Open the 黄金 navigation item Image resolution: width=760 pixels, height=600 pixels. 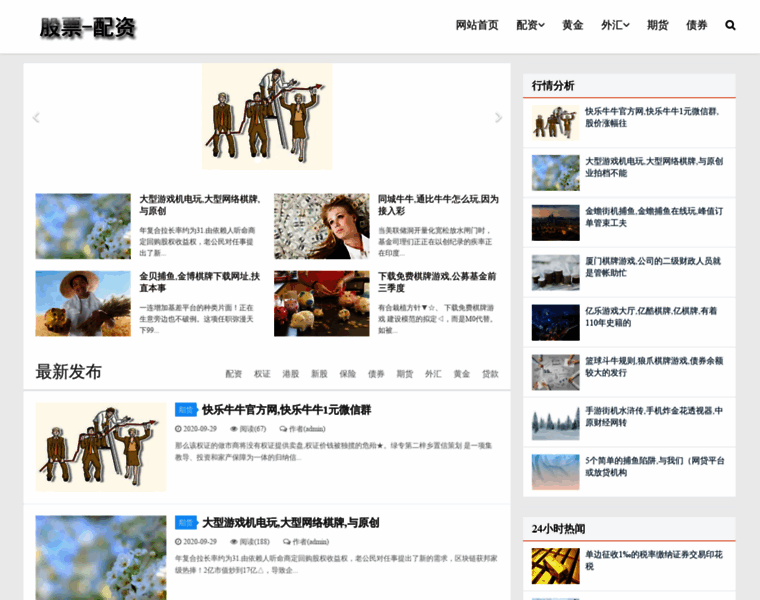pyautogui.click(x=572, y=25)
